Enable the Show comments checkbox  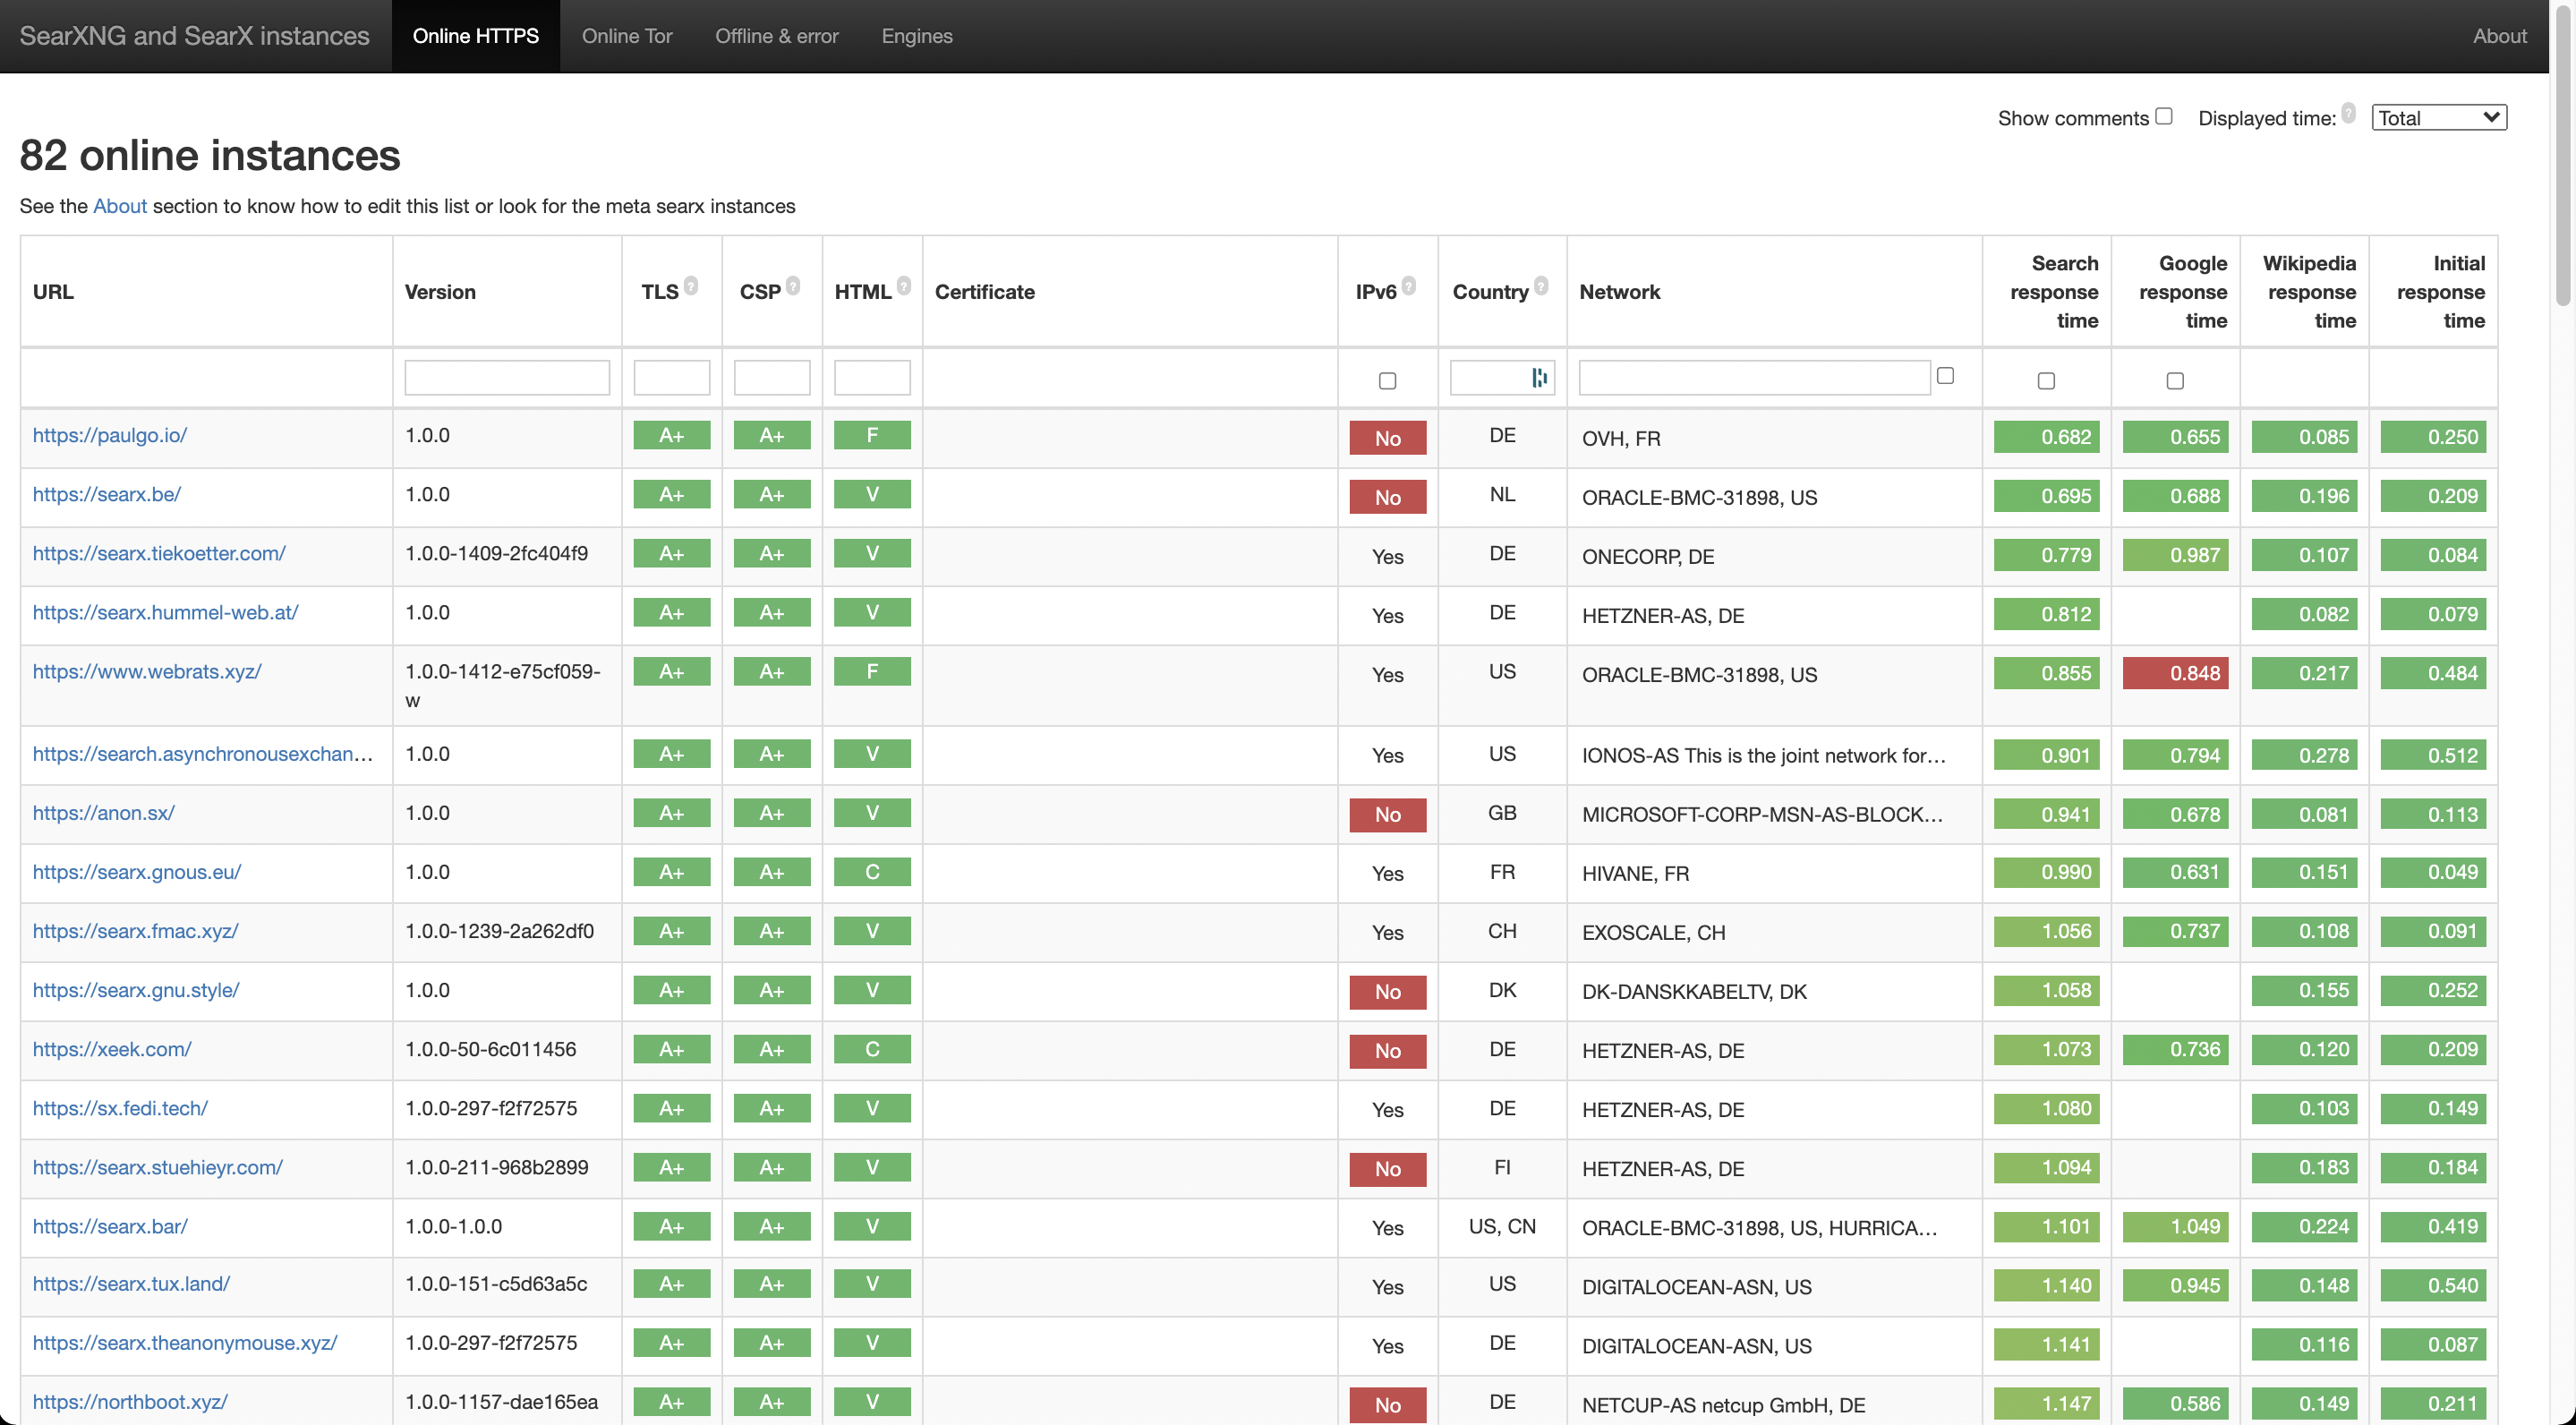click(x=2164, y=116)
